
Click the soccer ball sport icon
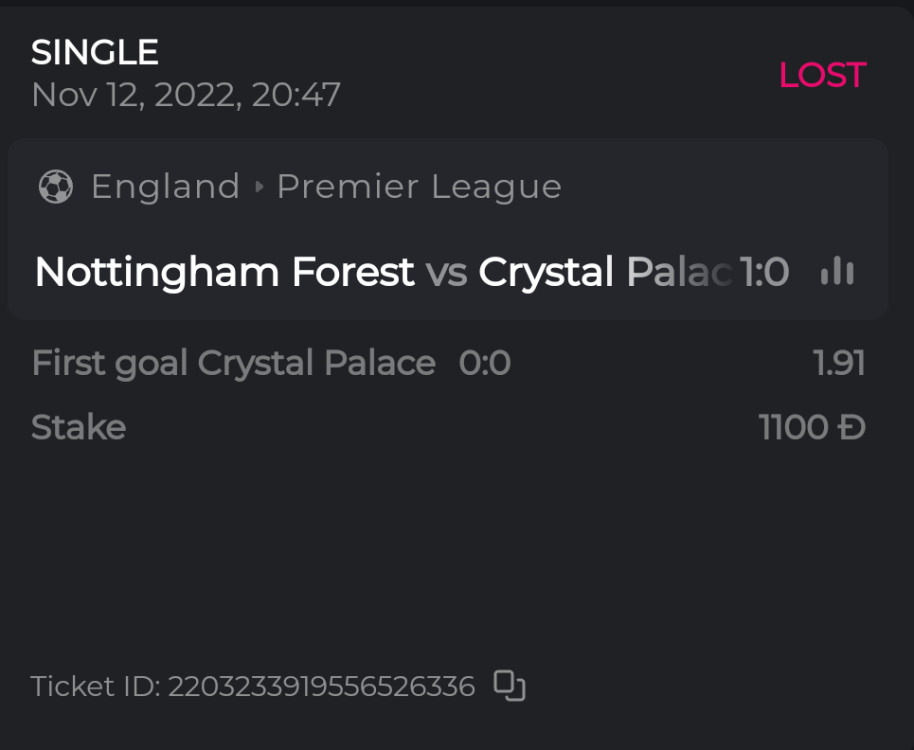(55, 187)
